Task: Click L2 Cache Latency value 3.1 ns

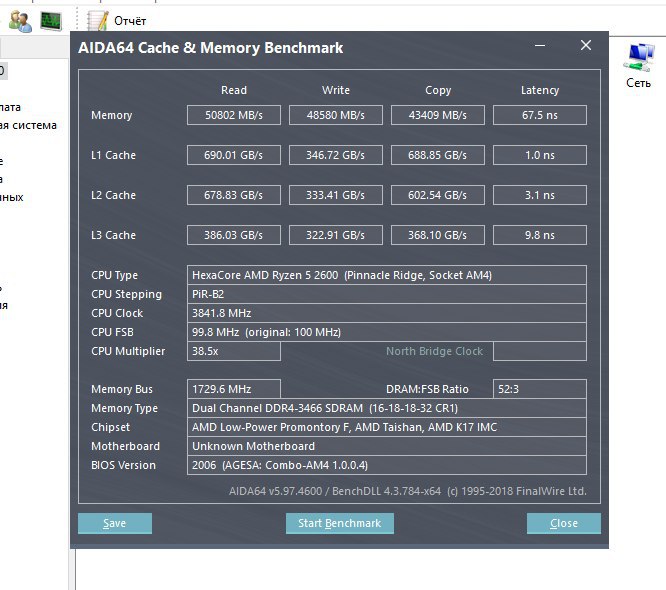Action: [x=540, y=195]
